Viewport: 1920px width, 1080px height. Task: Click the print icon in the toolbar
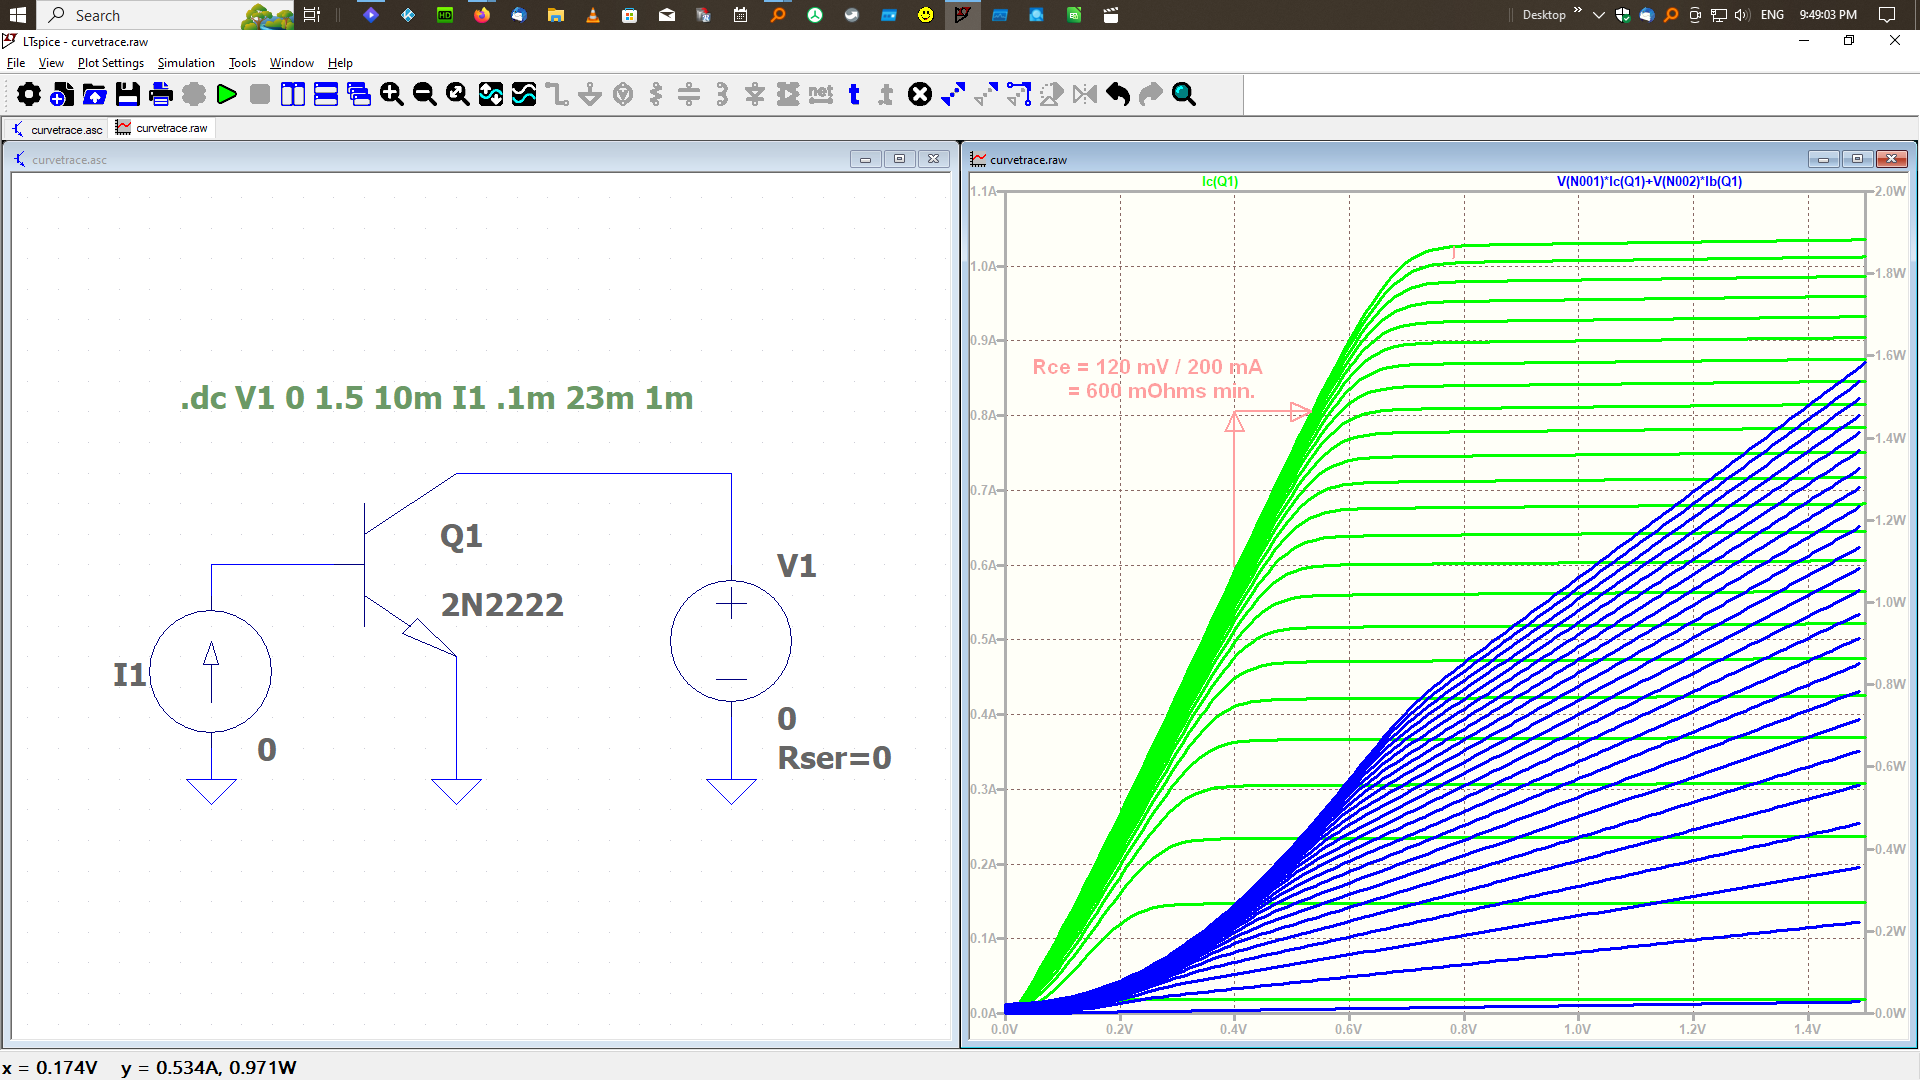161,94
